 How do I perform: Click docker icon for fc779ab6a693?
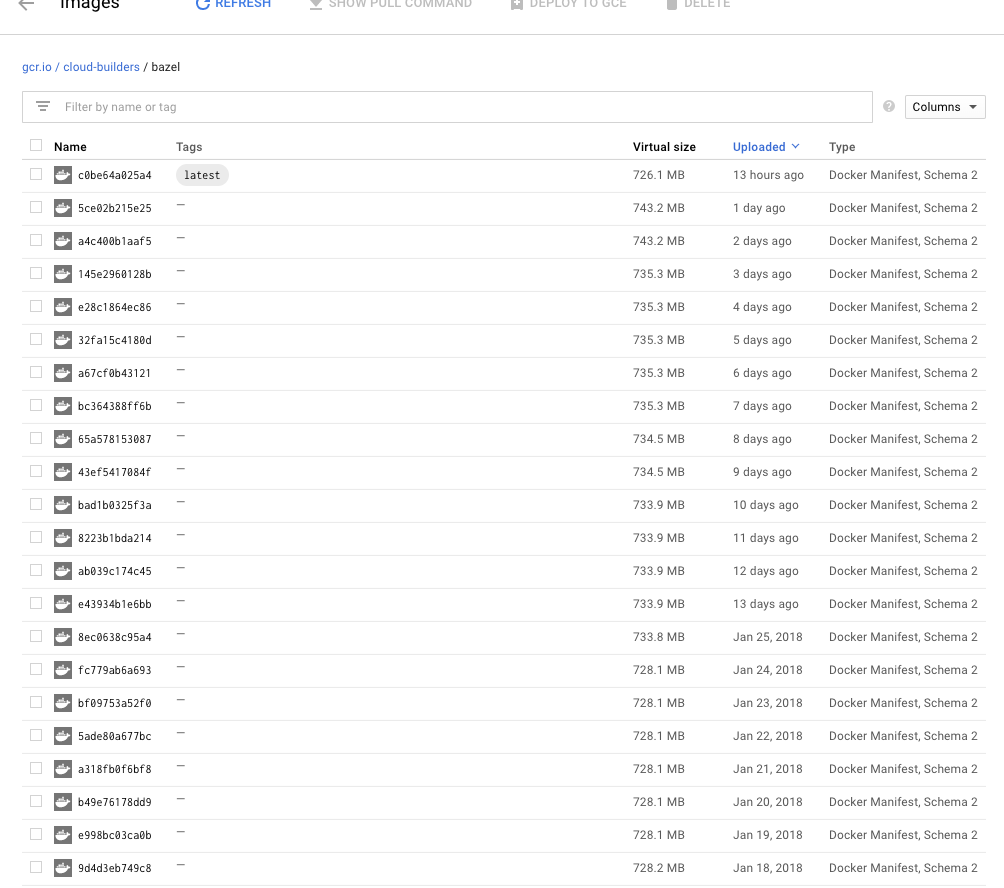[63, 670]
